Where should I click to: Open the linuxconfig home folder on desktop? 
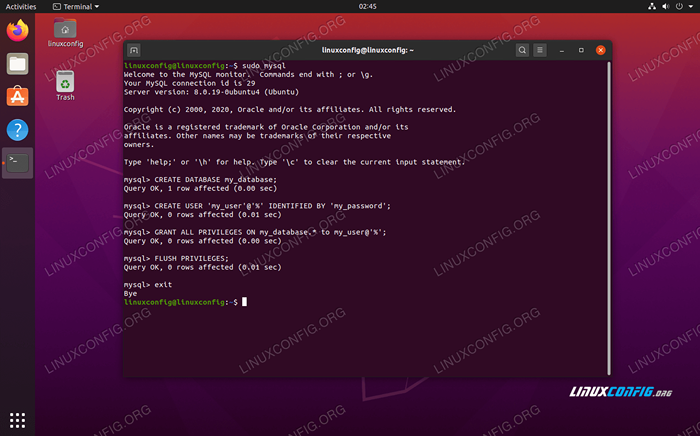(x=65, y=33)
